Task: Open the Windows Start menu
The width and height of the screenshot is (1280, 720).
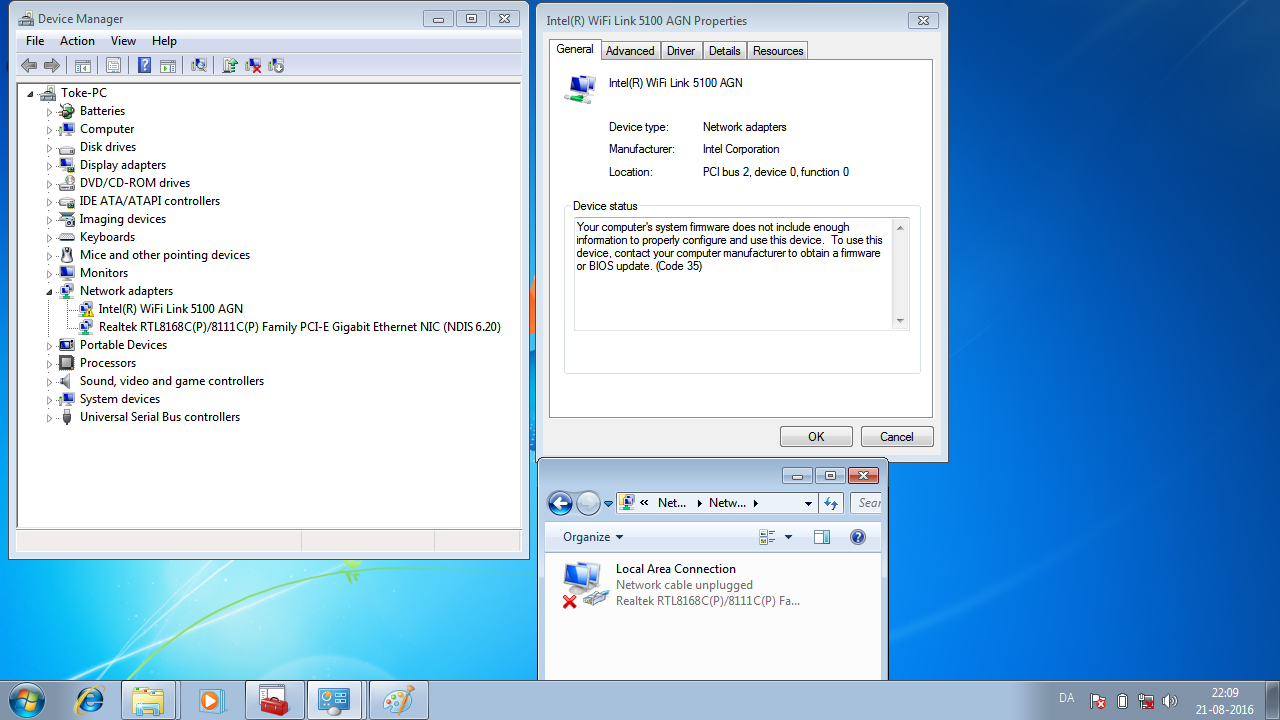Action: coord(27,700)
